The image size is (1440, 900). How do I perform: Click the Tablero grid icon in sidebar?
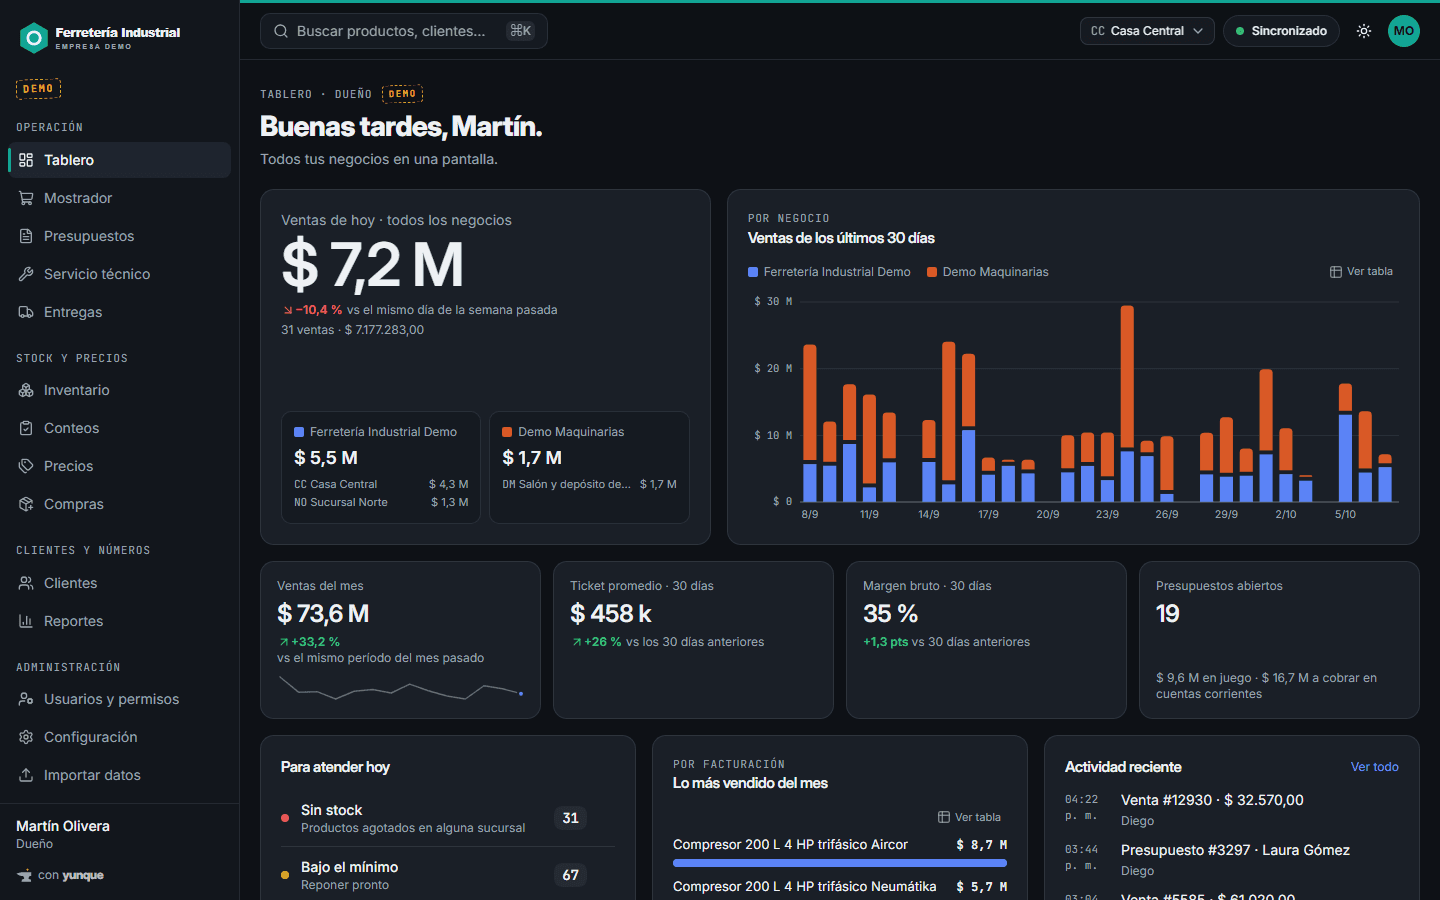(x=26, y=160)
